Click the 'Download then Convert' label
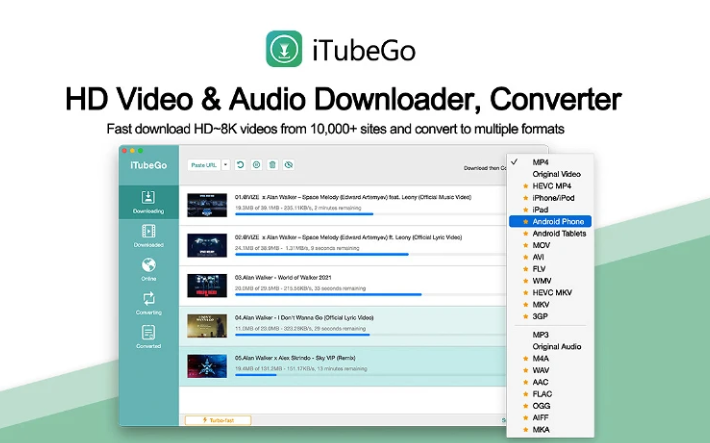Screen dimensions: 710x443 click(x=485, y=168)
